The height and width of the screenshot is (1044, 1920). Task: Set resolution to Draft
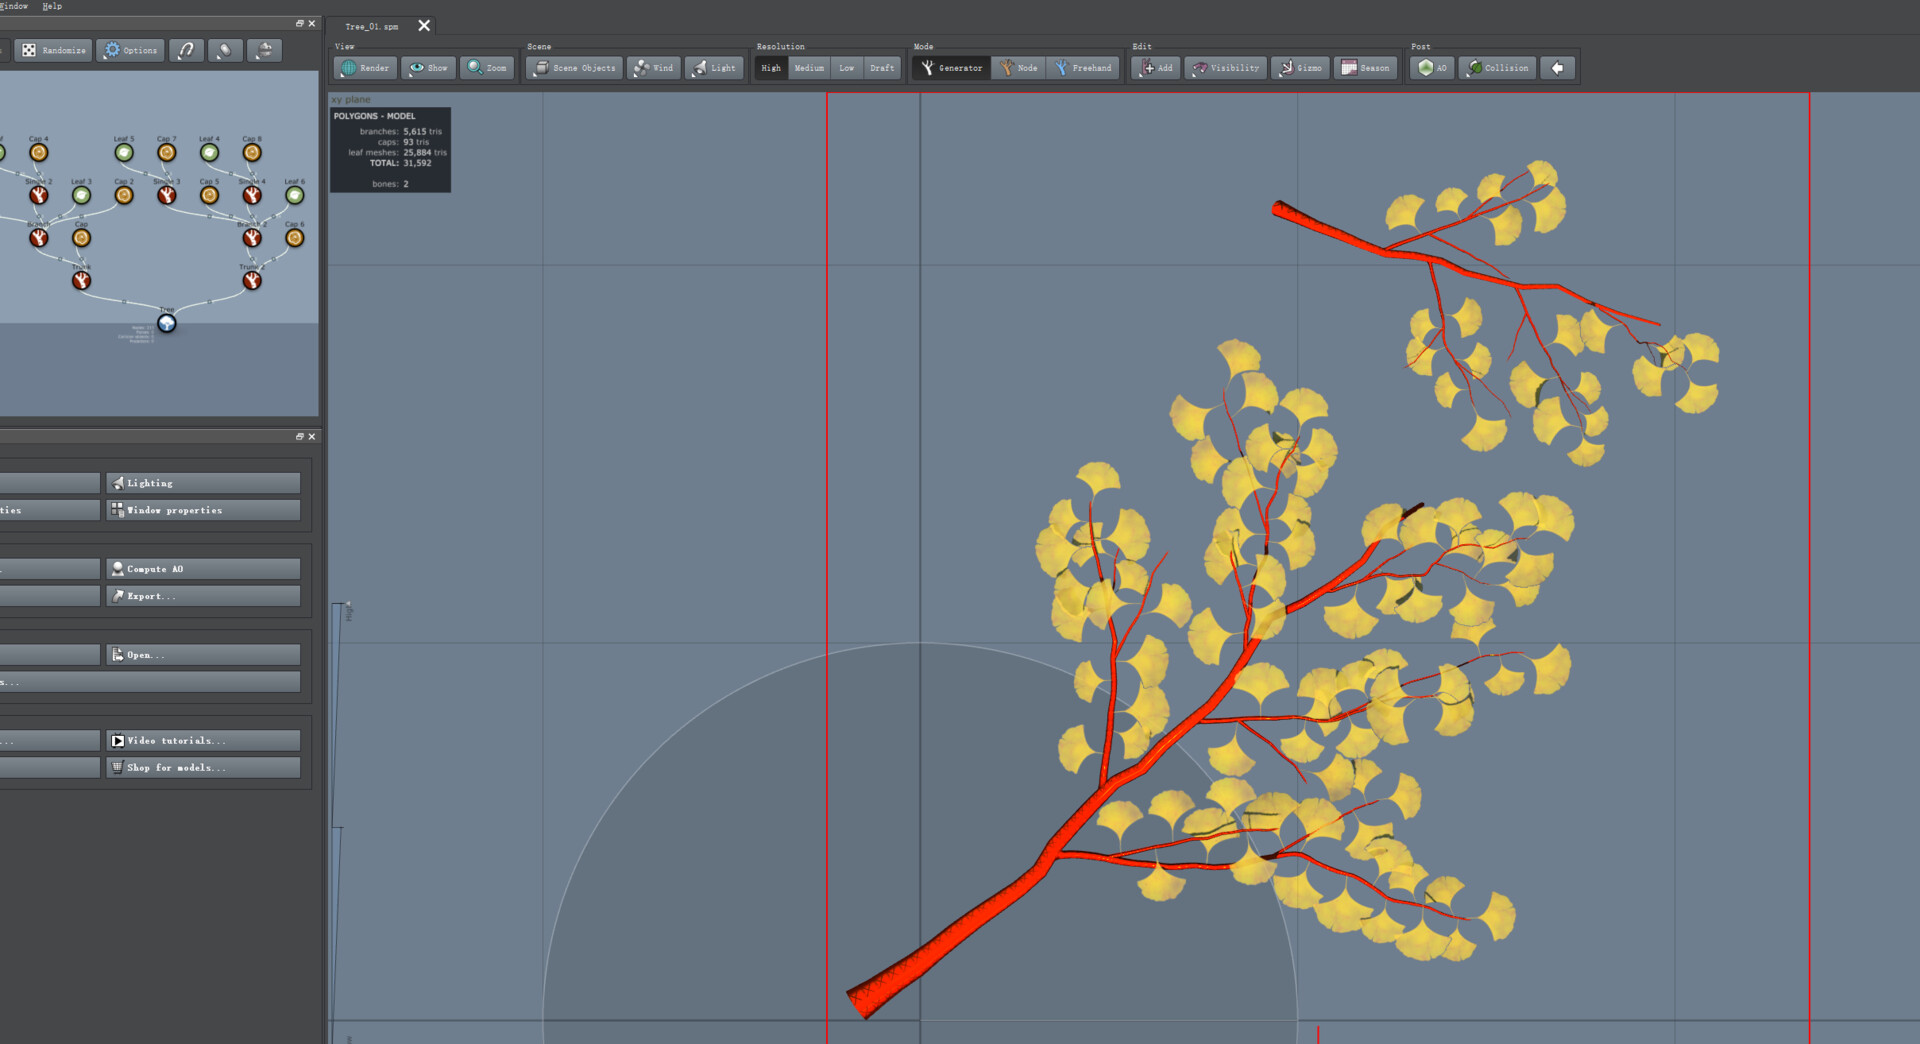[x=882, y=68]
